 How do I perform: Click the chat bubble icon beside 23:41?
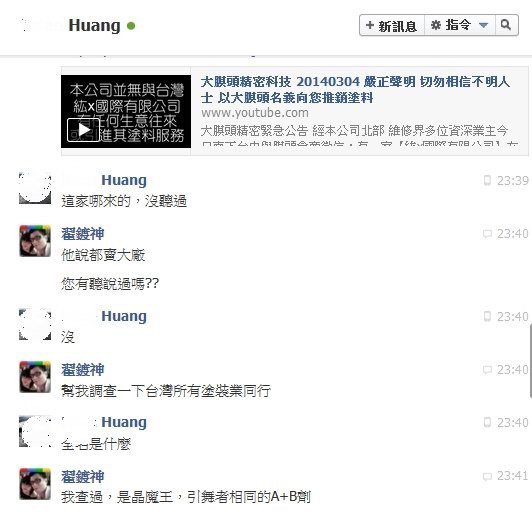(487, 476)
